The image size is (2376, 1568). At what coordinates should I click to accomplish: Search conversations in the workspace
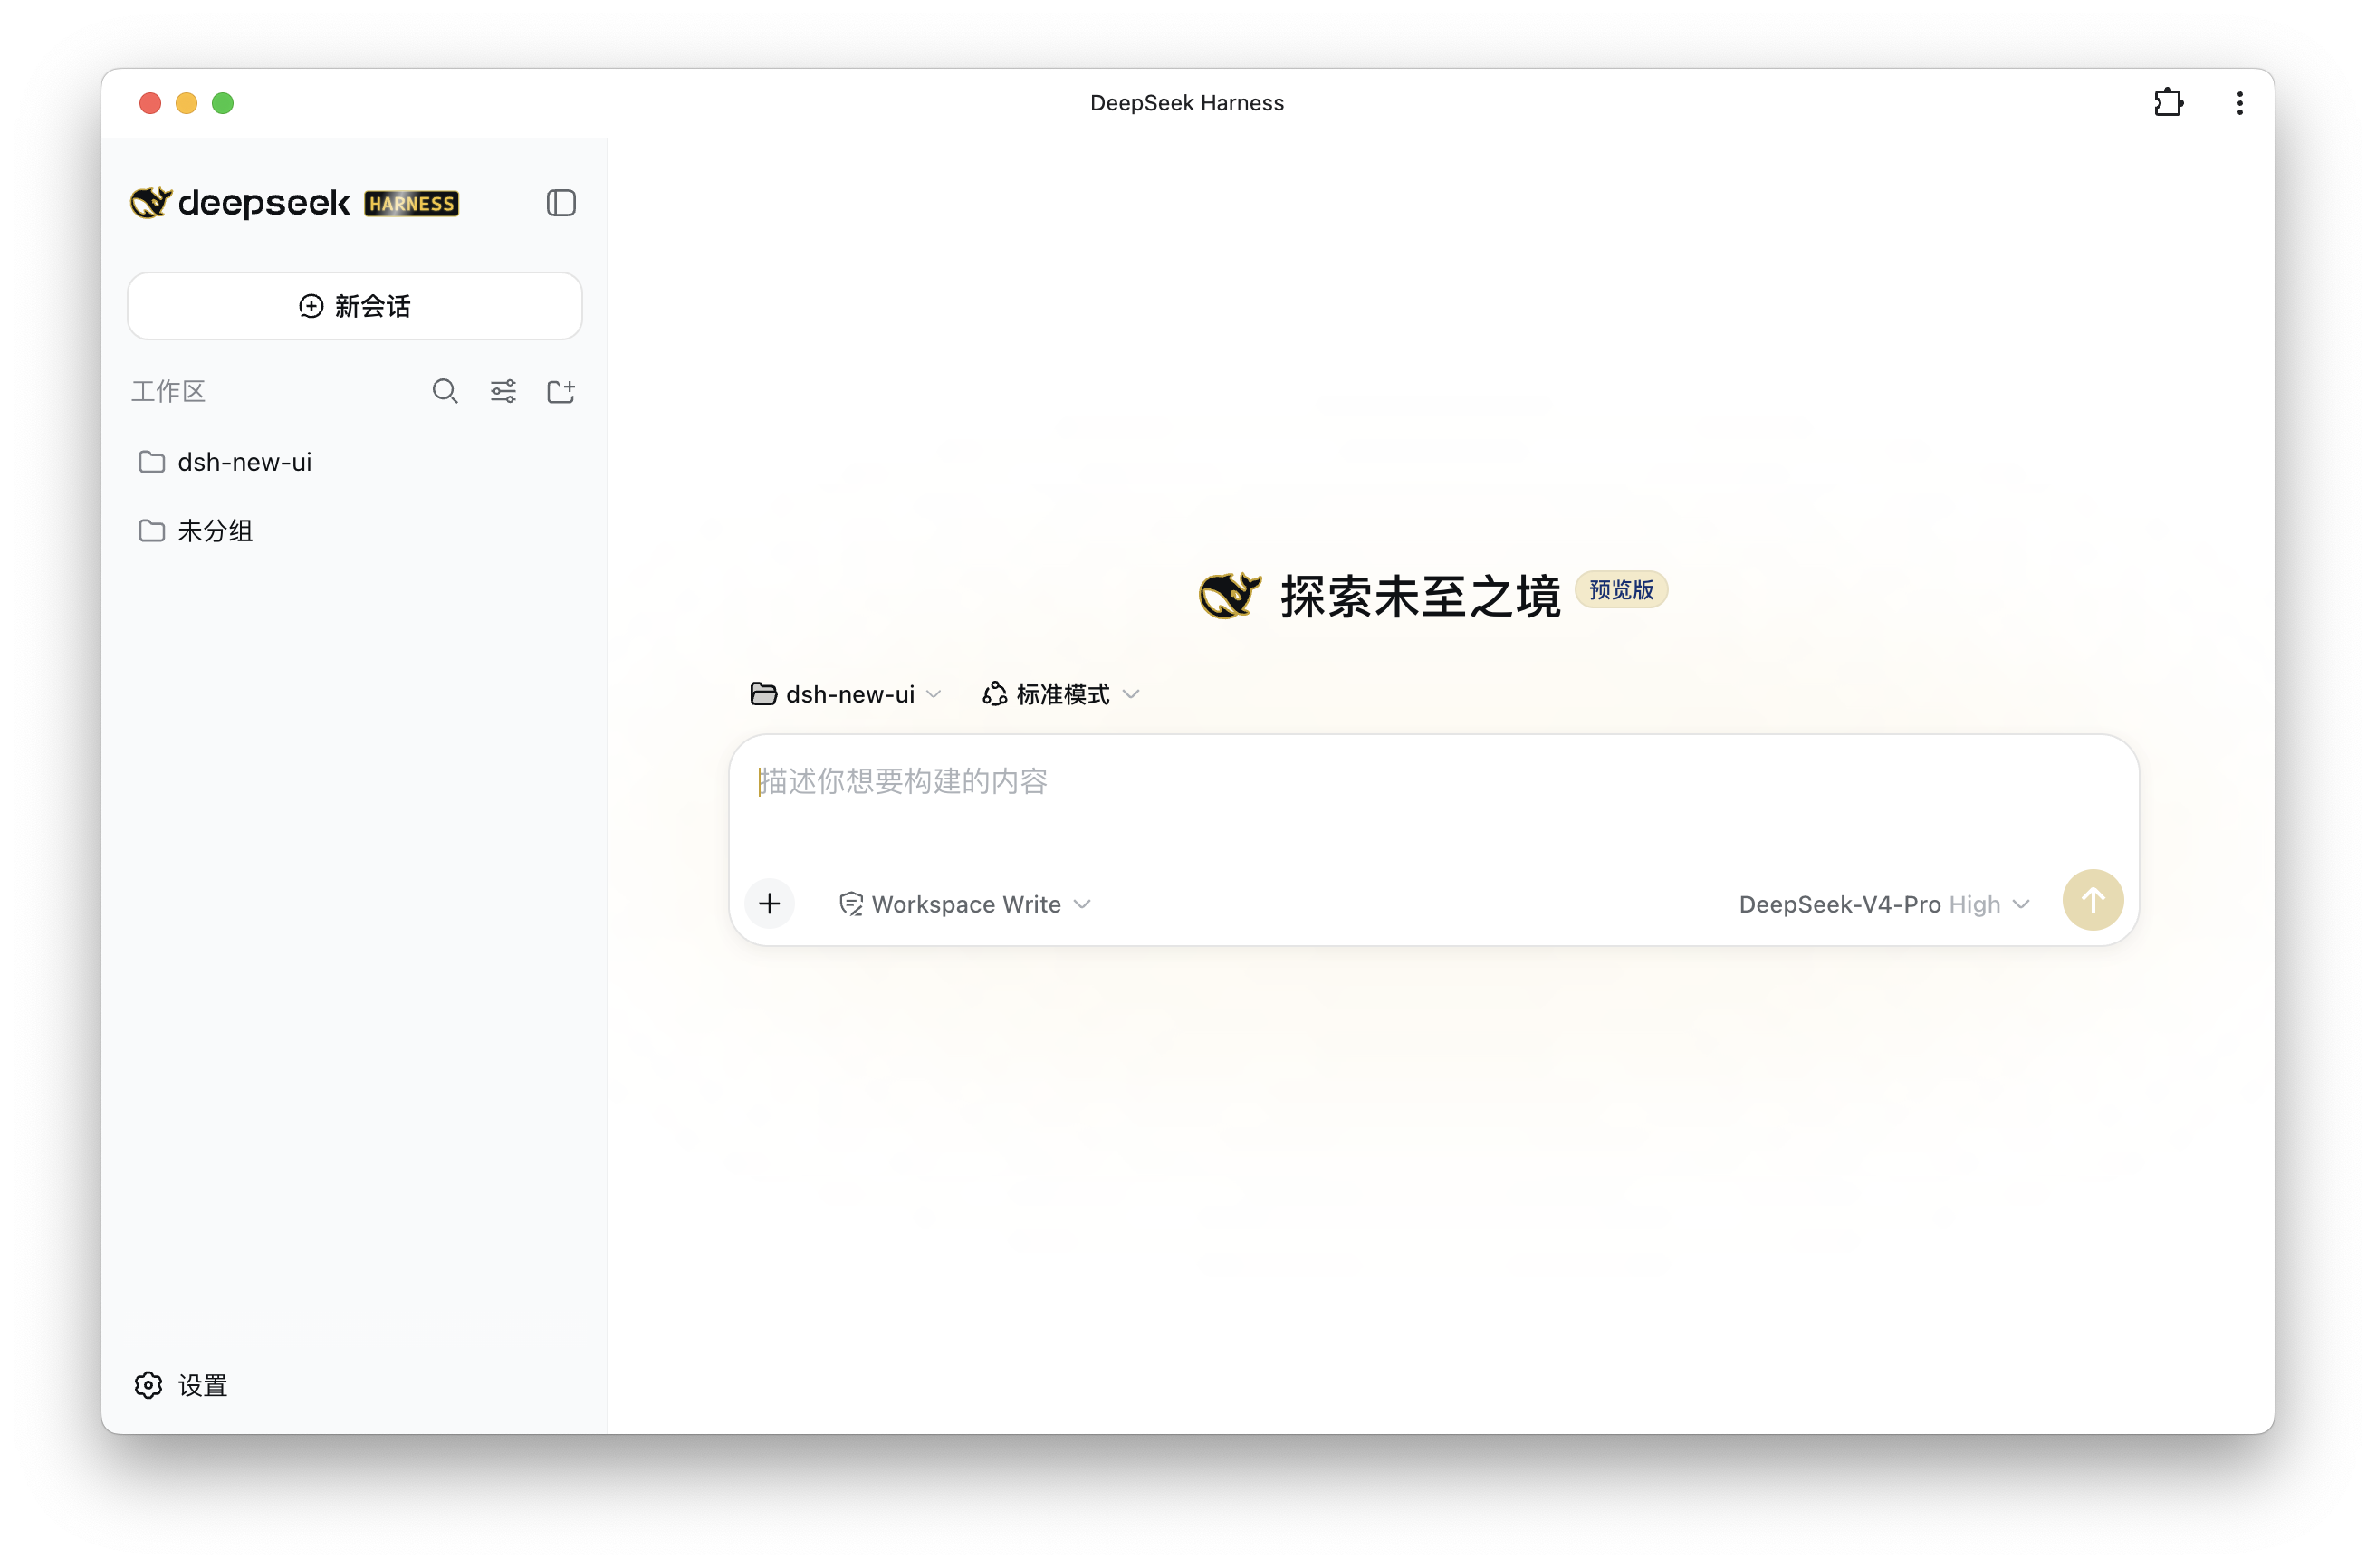[x=445, y=391]
